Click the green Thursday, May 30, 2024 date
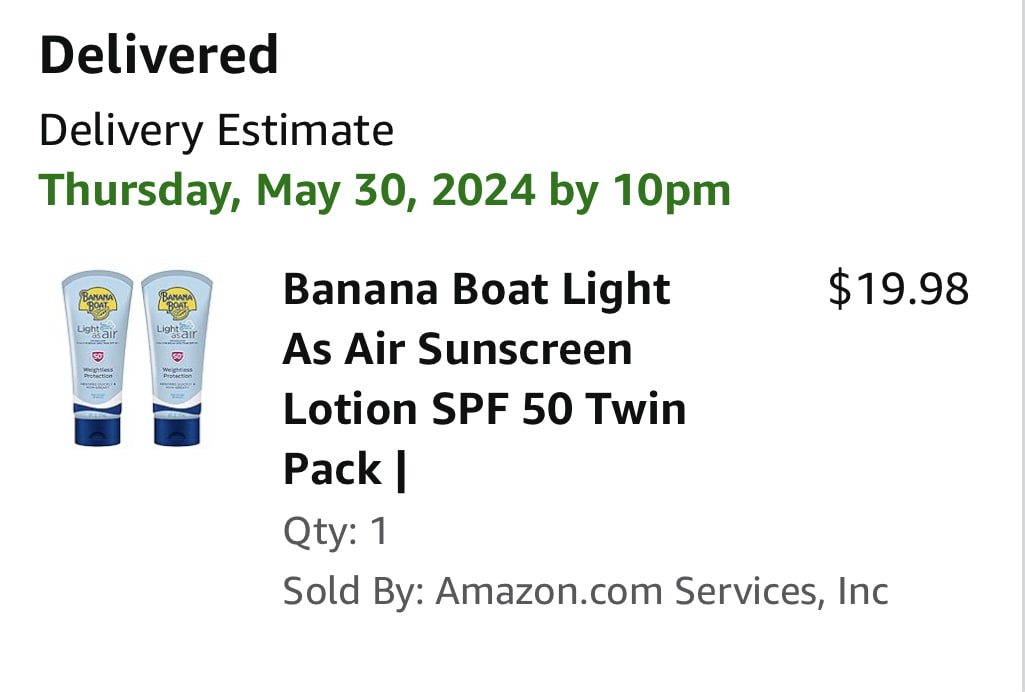The image size is (1025, 692). [x=384, y=189]
